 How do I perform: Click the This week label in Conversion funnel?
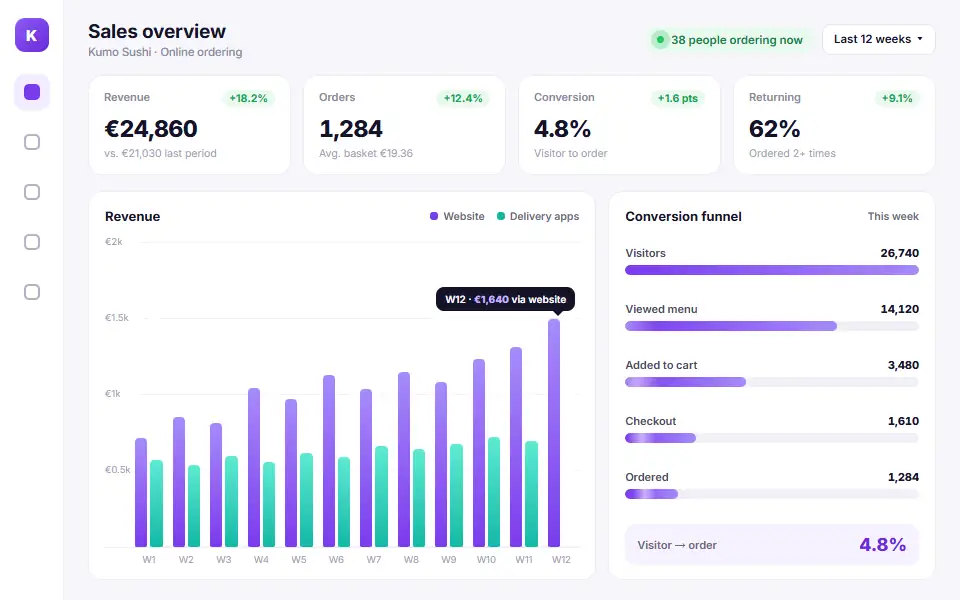click(893, 216)
